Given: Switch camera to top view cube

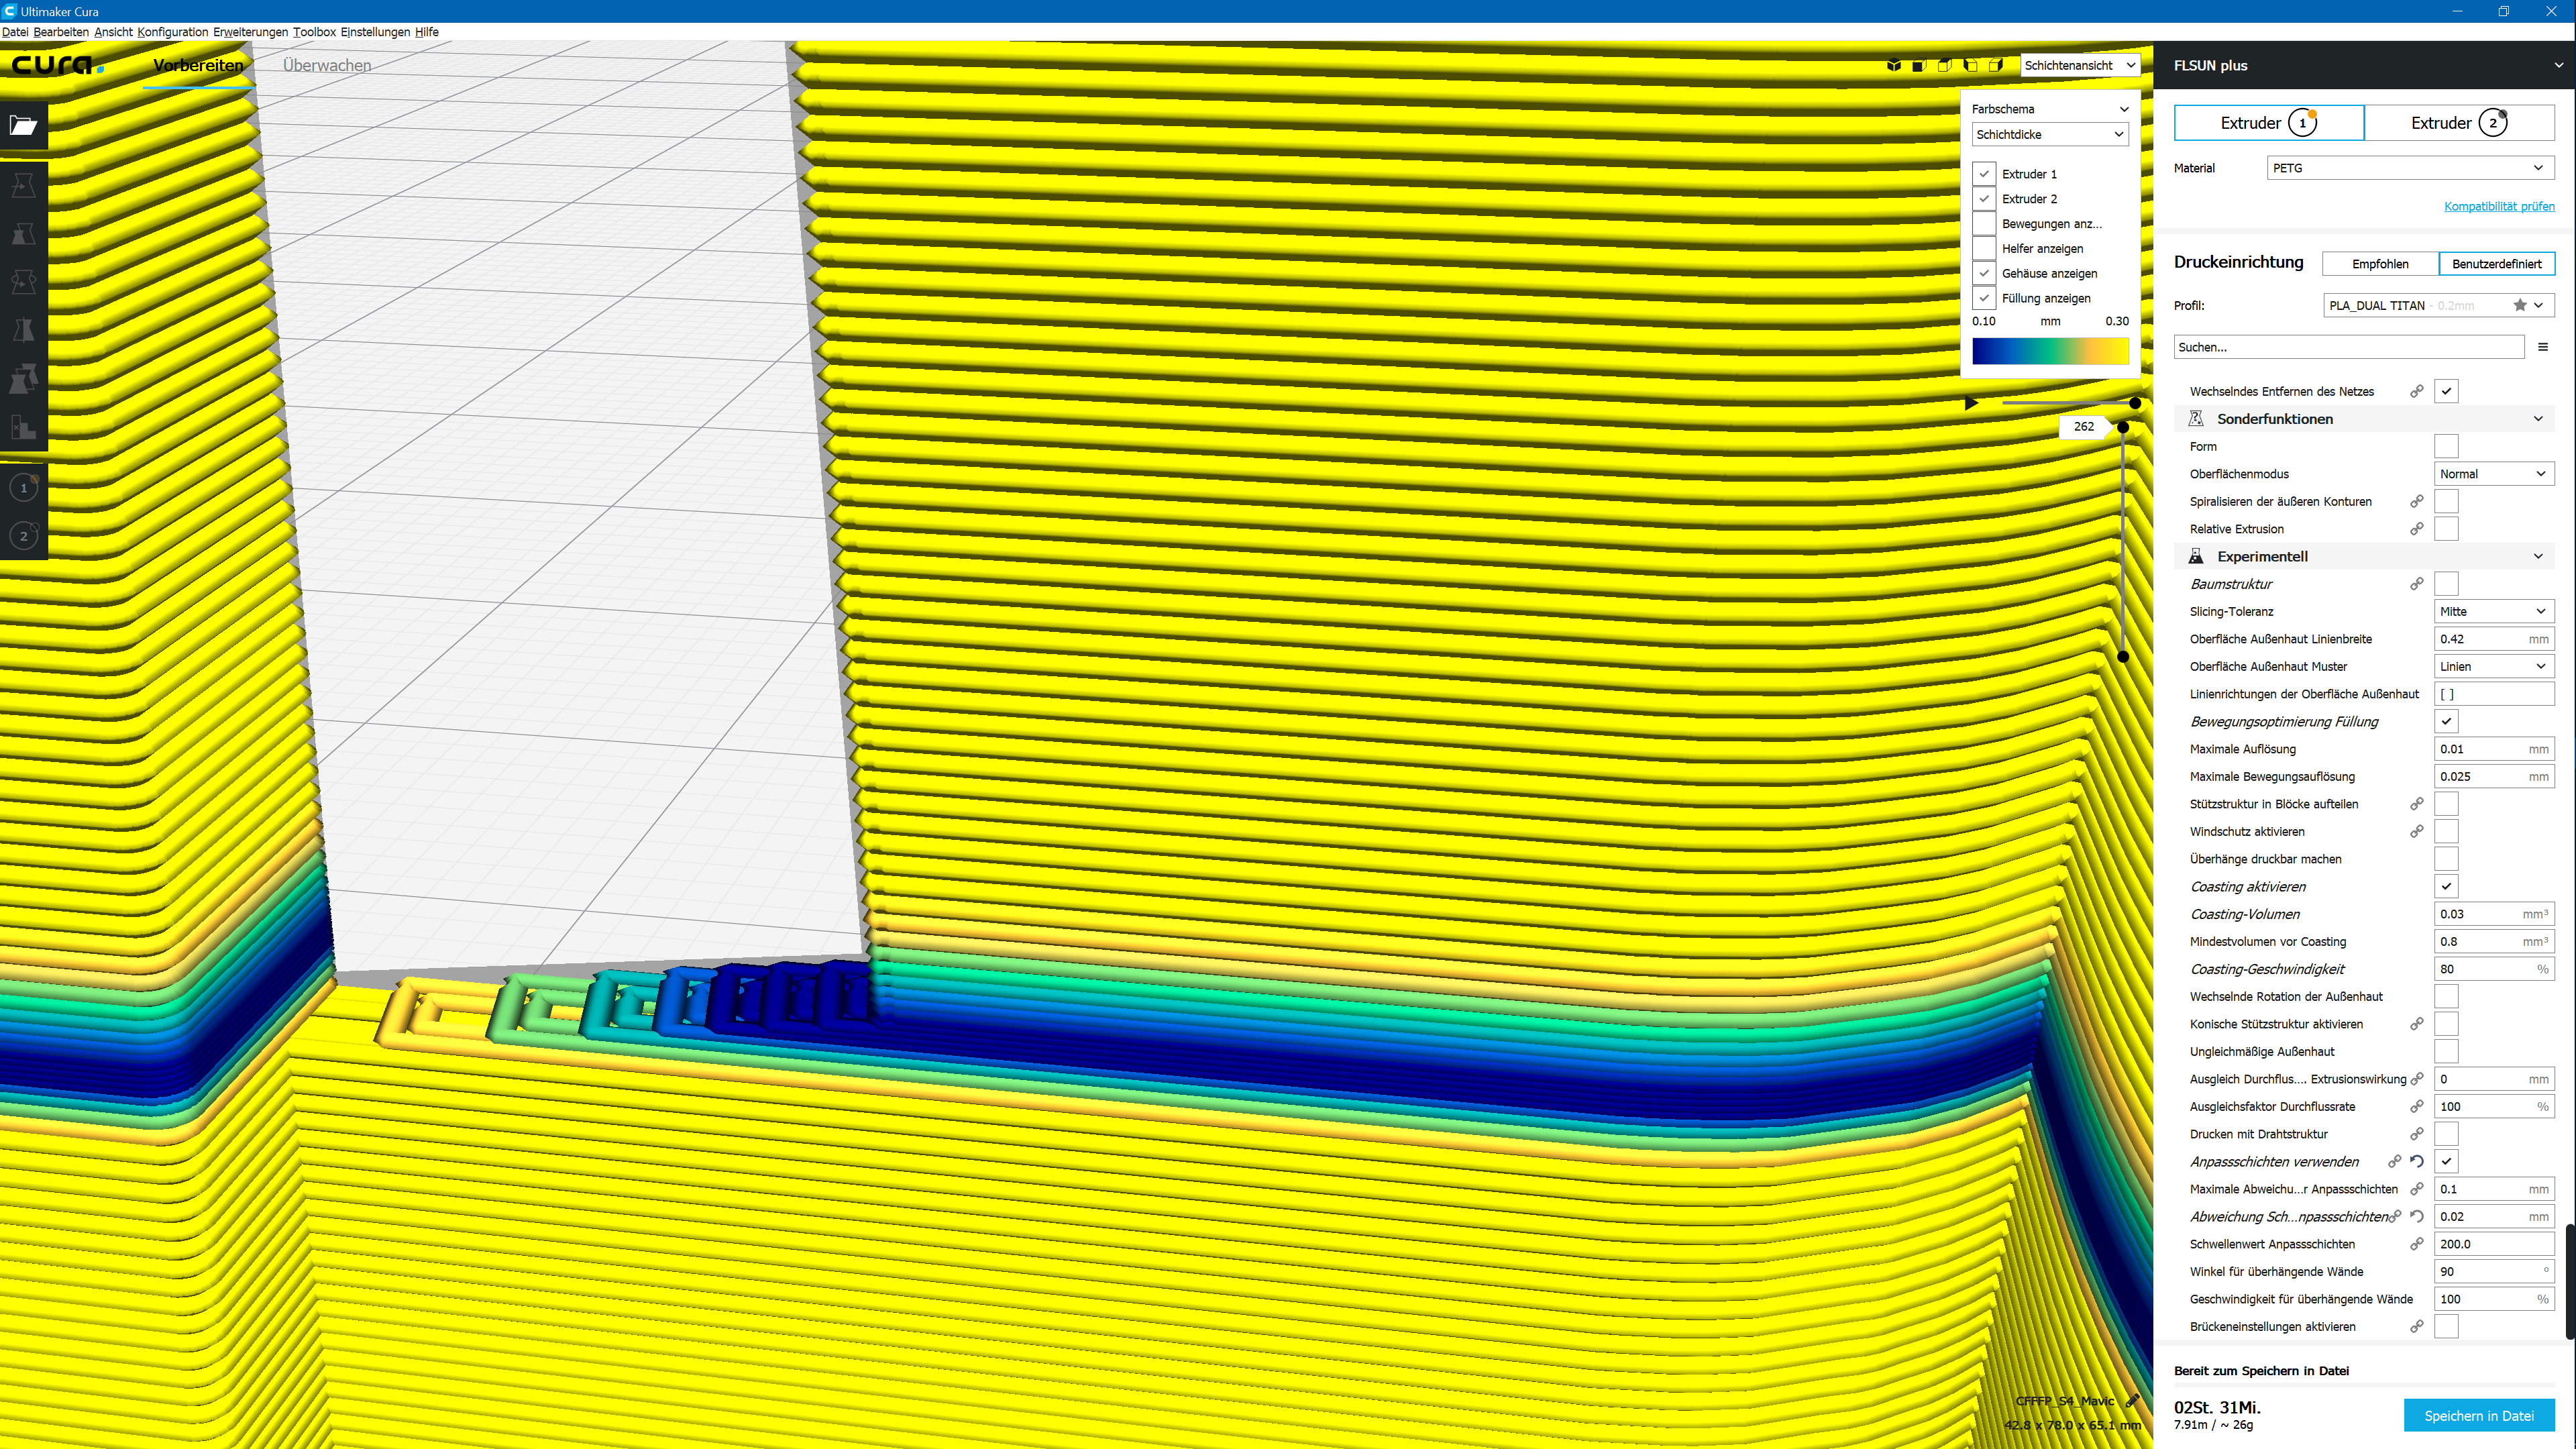Looking at the screenshot, I should 1944,65.
